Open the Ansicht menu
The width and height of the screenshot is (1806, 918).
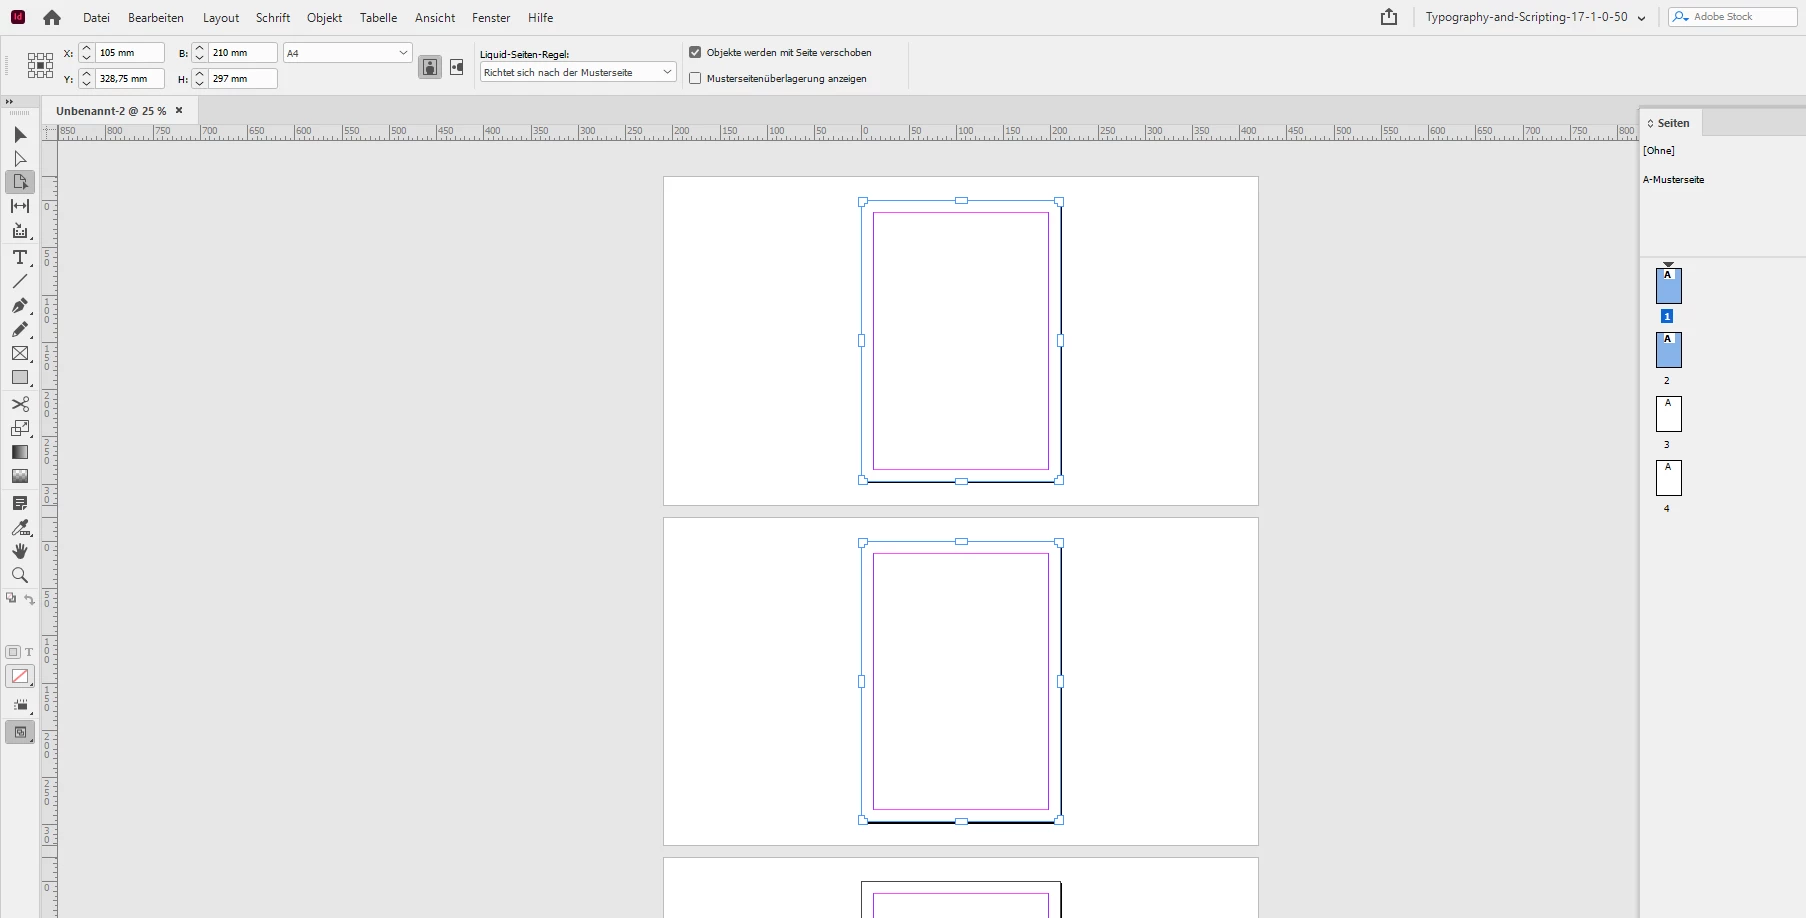(435, 18)
